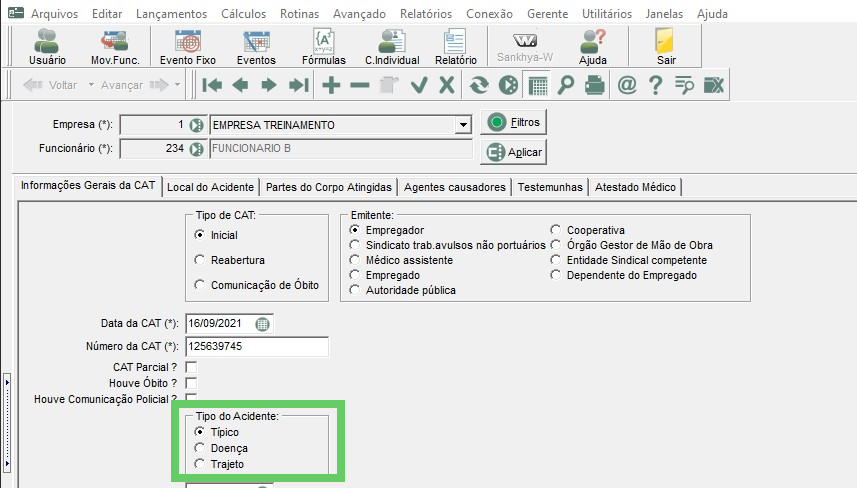Click the Sankhya-W toolbar icon
The image size is (857, 488).
tap(525, 47)
